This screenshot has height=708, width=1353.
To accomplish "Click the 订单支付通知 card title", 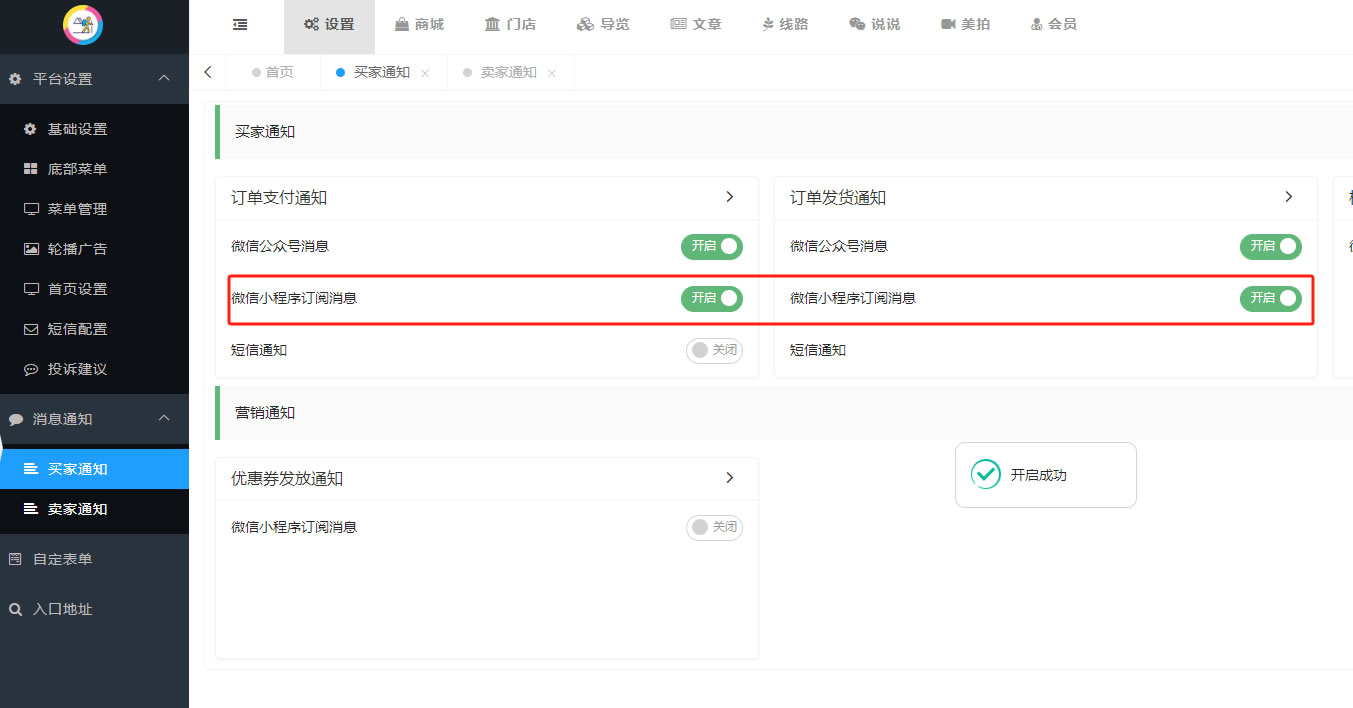I will pos(279,197).
